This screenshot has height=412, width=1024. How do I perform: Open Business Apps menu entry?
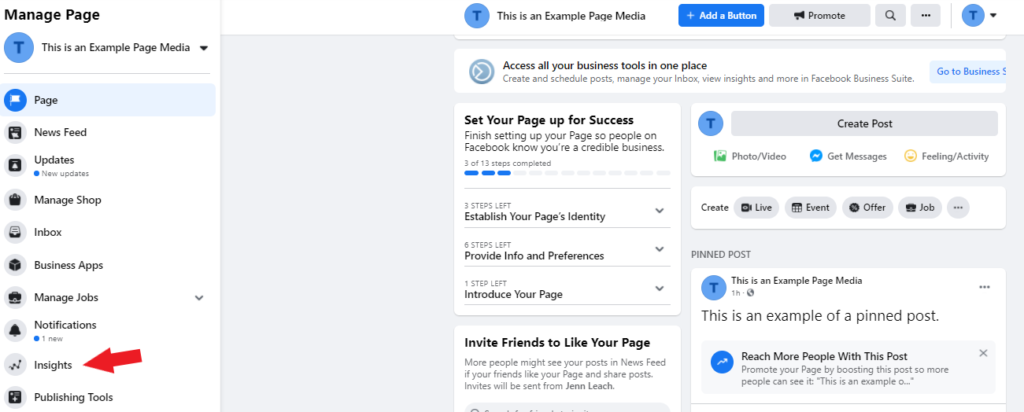pyautogui.click(x=108, y=265)
